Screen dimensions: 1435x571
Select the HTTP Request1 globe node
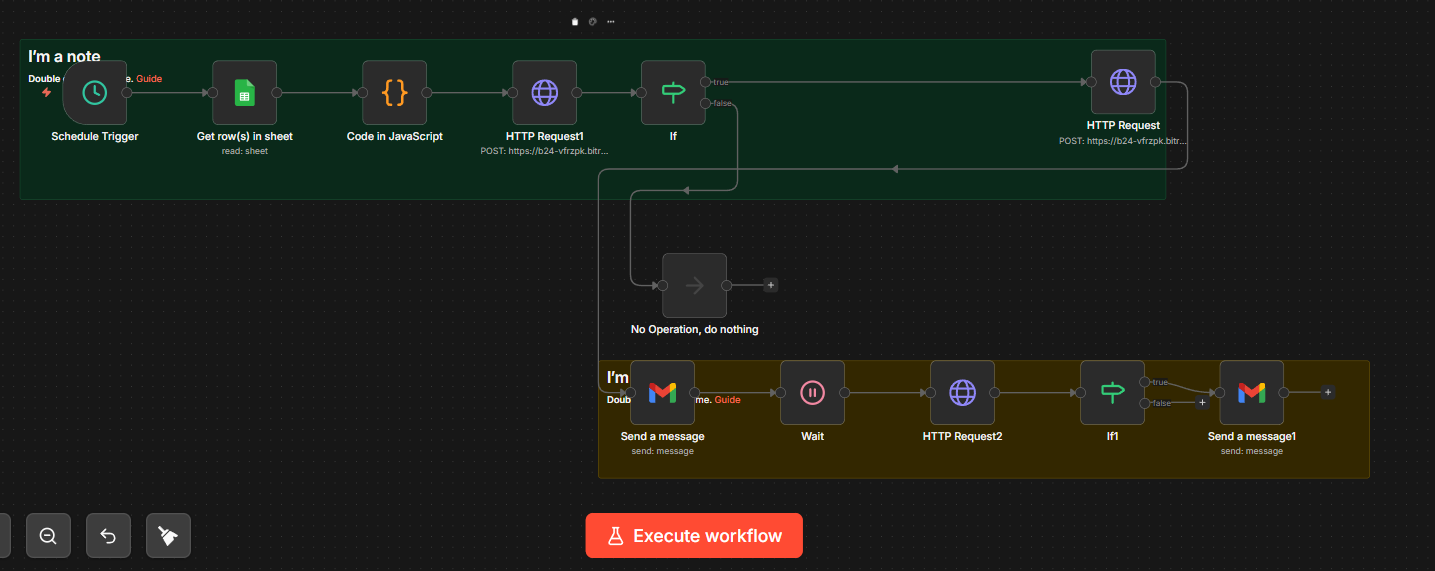click(x=545, y=93)
